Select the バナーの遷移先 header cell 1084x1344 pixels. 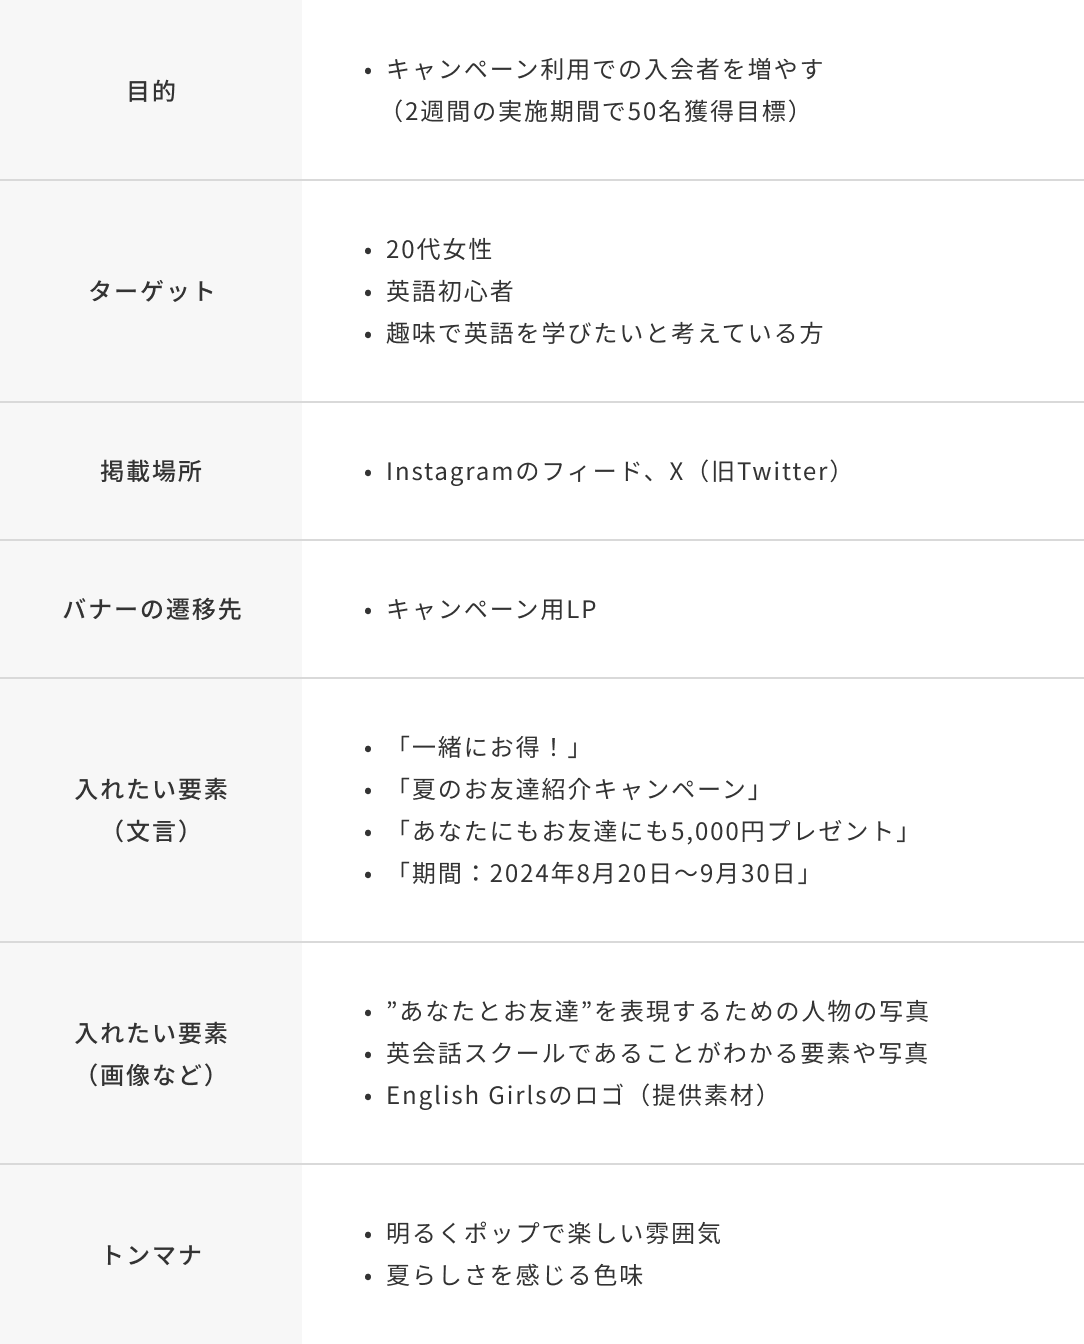(151, 609)
